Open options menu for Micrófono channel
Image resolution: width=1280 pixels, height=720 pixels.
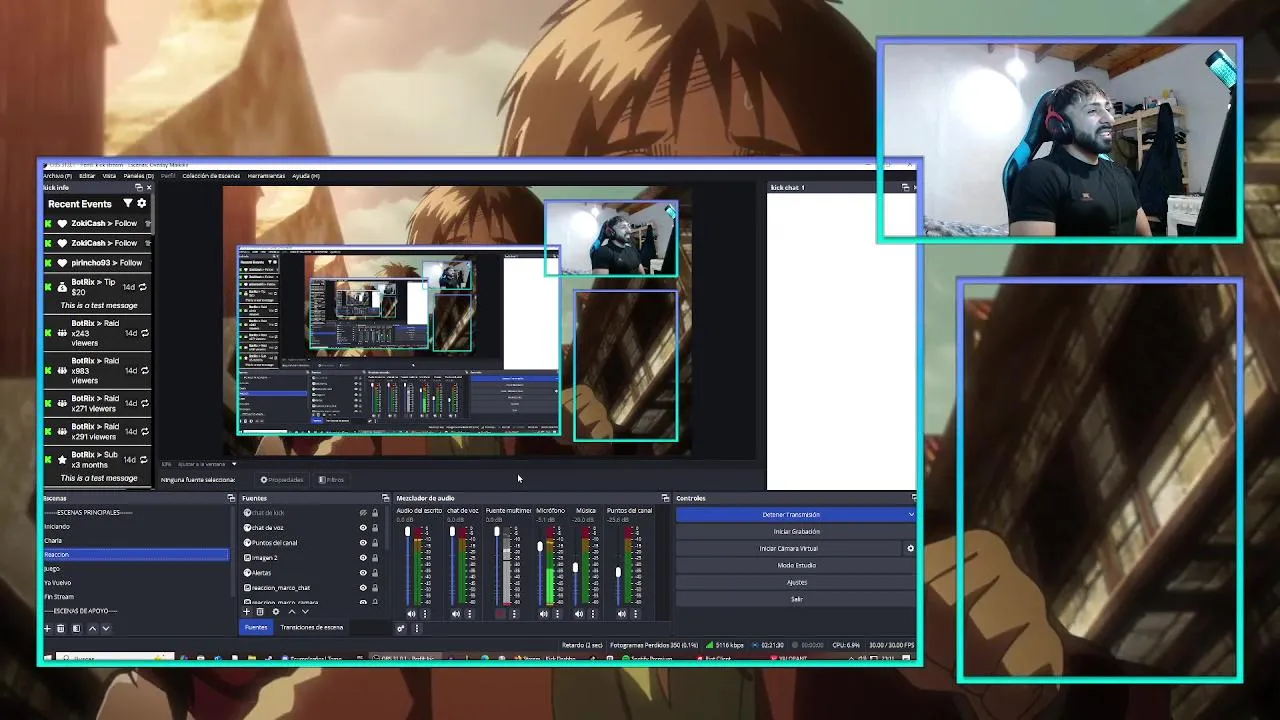(557, 614)
